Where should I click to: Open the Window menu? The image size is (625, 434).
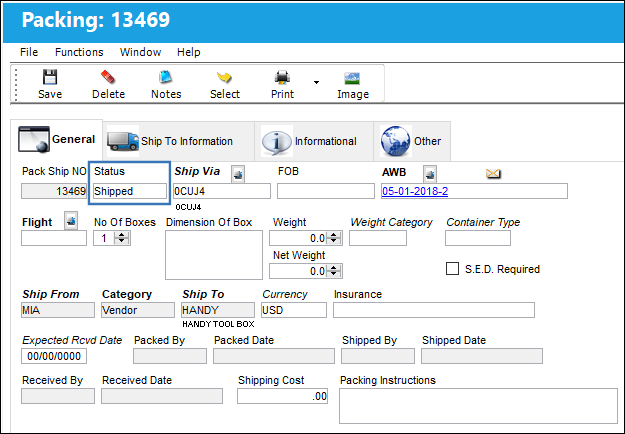(x=140, y=52)
